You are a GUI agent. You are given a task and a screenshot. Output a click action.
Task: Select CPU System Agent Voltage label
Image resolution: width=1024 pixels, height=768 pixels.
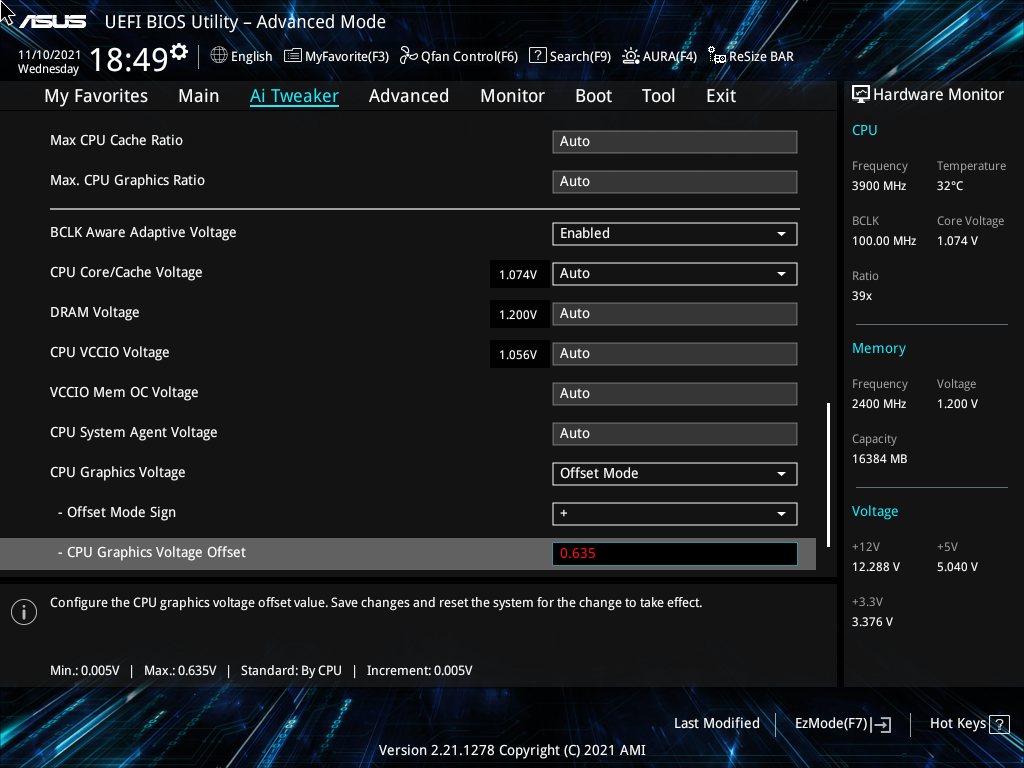134,432
